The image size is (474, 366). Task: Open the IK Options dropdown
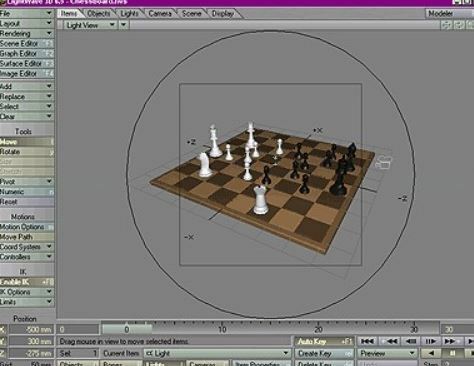pos(27,292)
